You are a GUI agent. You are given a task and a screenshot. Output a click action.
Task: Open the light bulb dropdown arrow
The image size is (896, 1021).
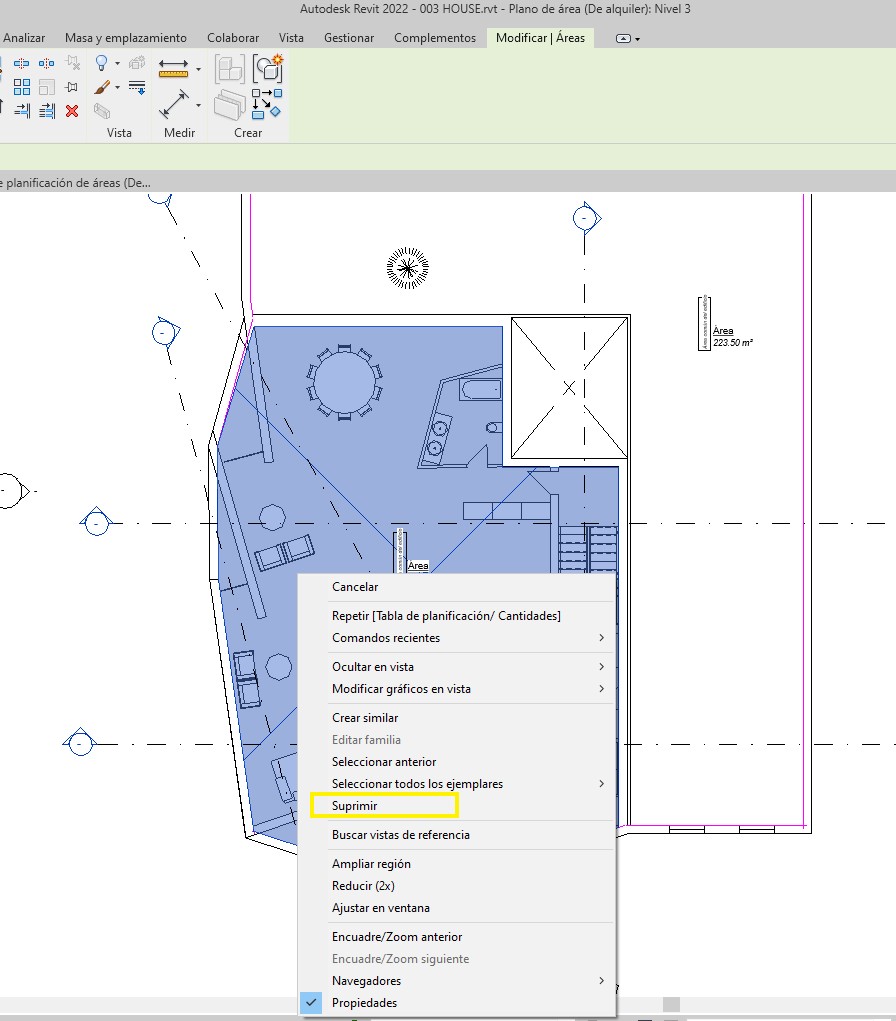click(117, 64)
